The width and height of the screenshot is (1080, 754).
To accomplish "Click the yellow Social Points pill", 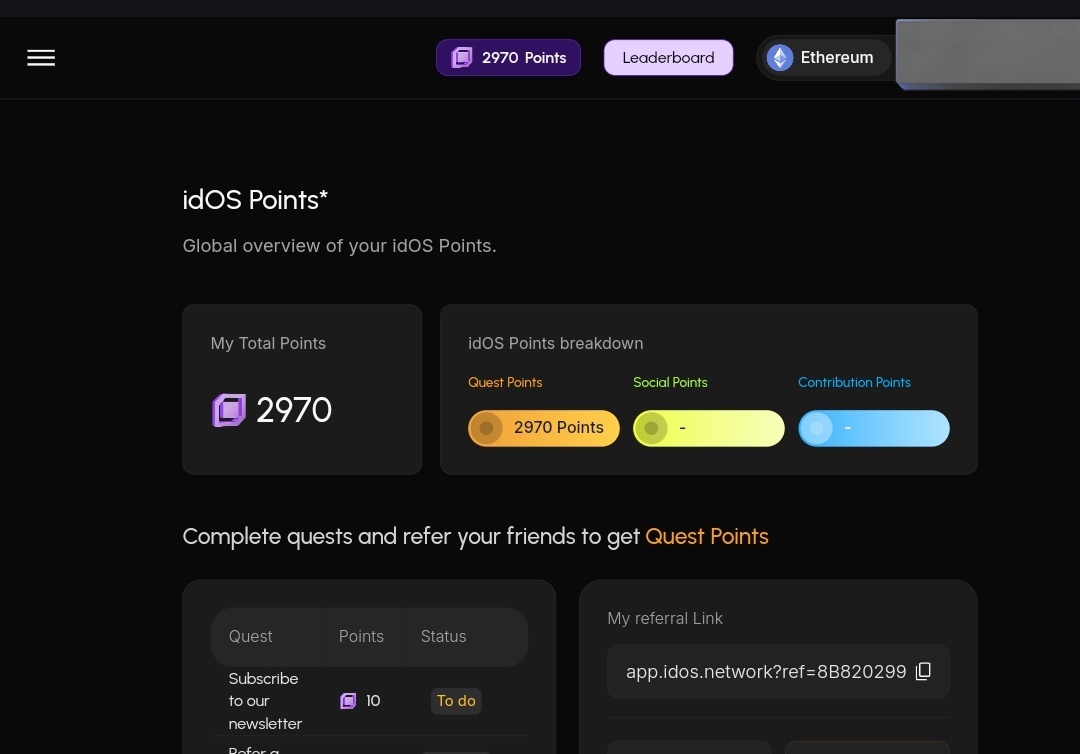I will 709,428.
